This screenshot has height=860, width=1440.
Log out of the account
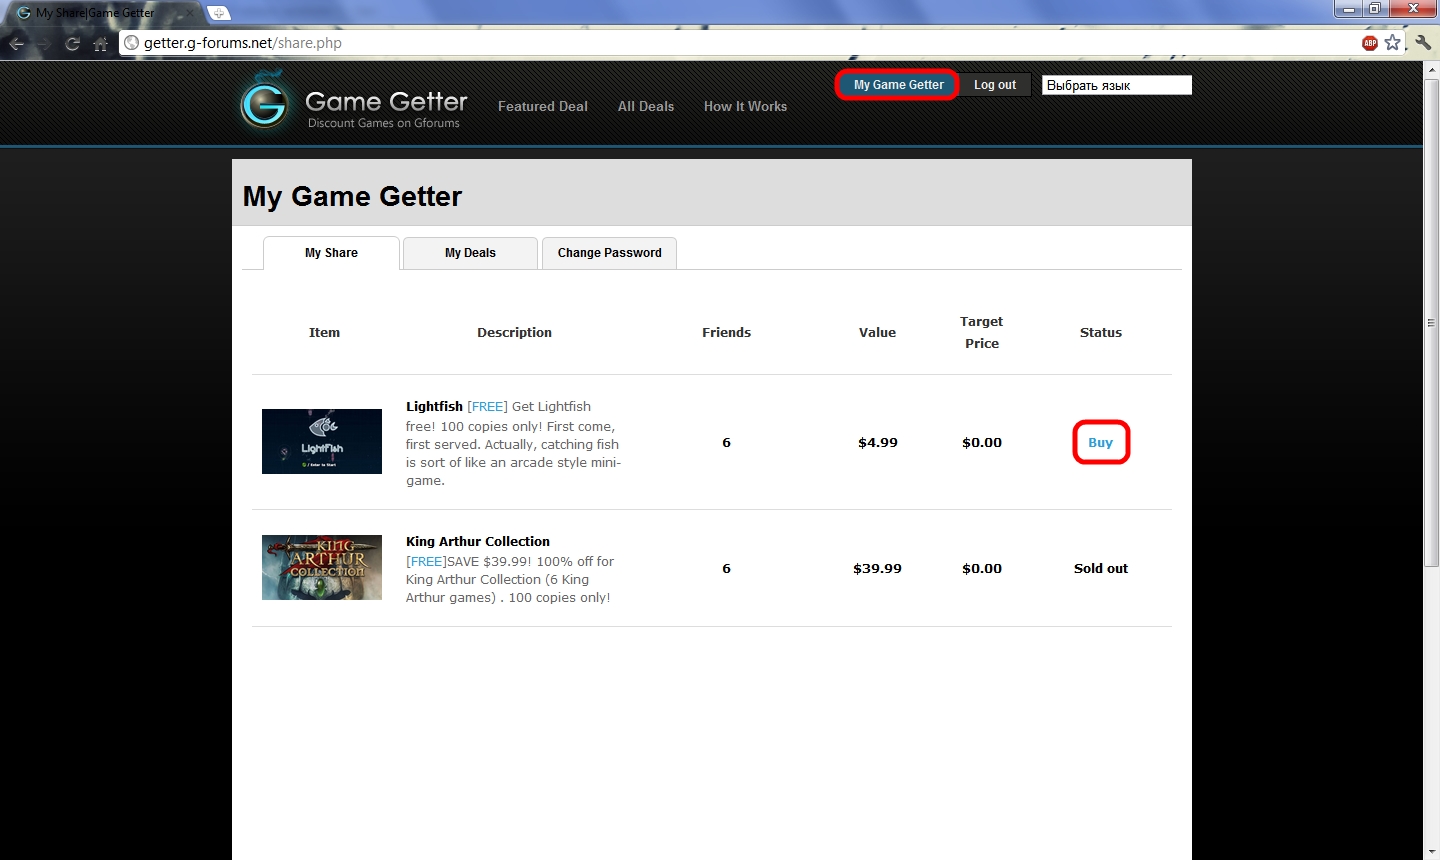995,85
